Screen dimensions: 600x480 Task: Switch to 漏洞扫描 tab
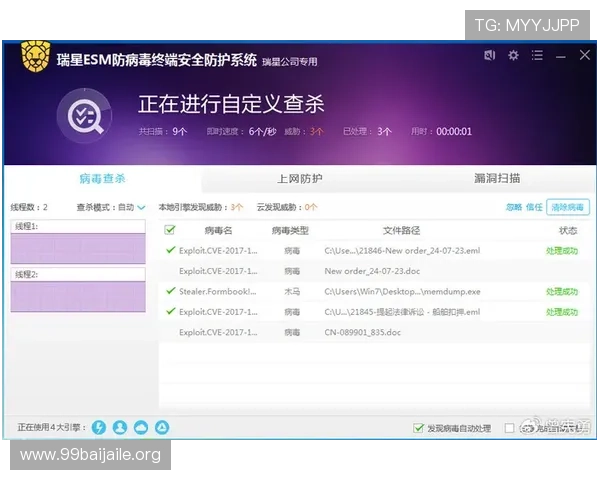pos(497,178)
